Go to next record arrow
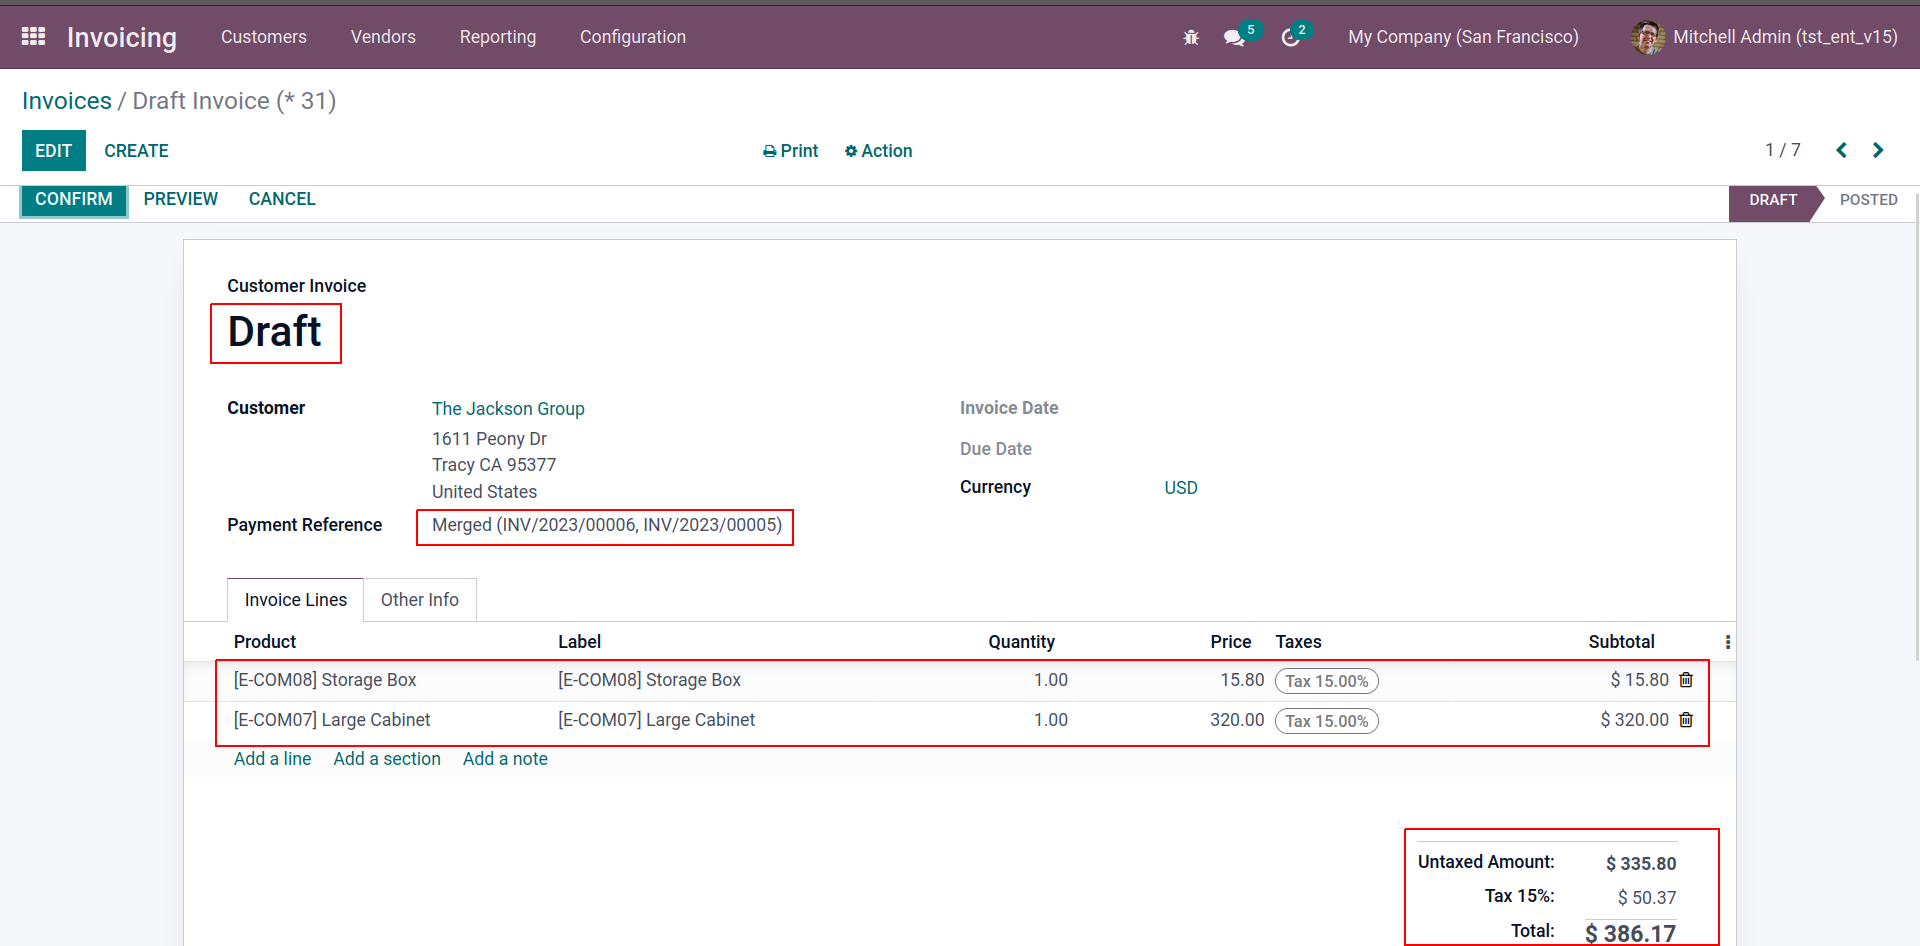Image resolution: width=1920 pixels, height=946 pixels. [1878, 150]
